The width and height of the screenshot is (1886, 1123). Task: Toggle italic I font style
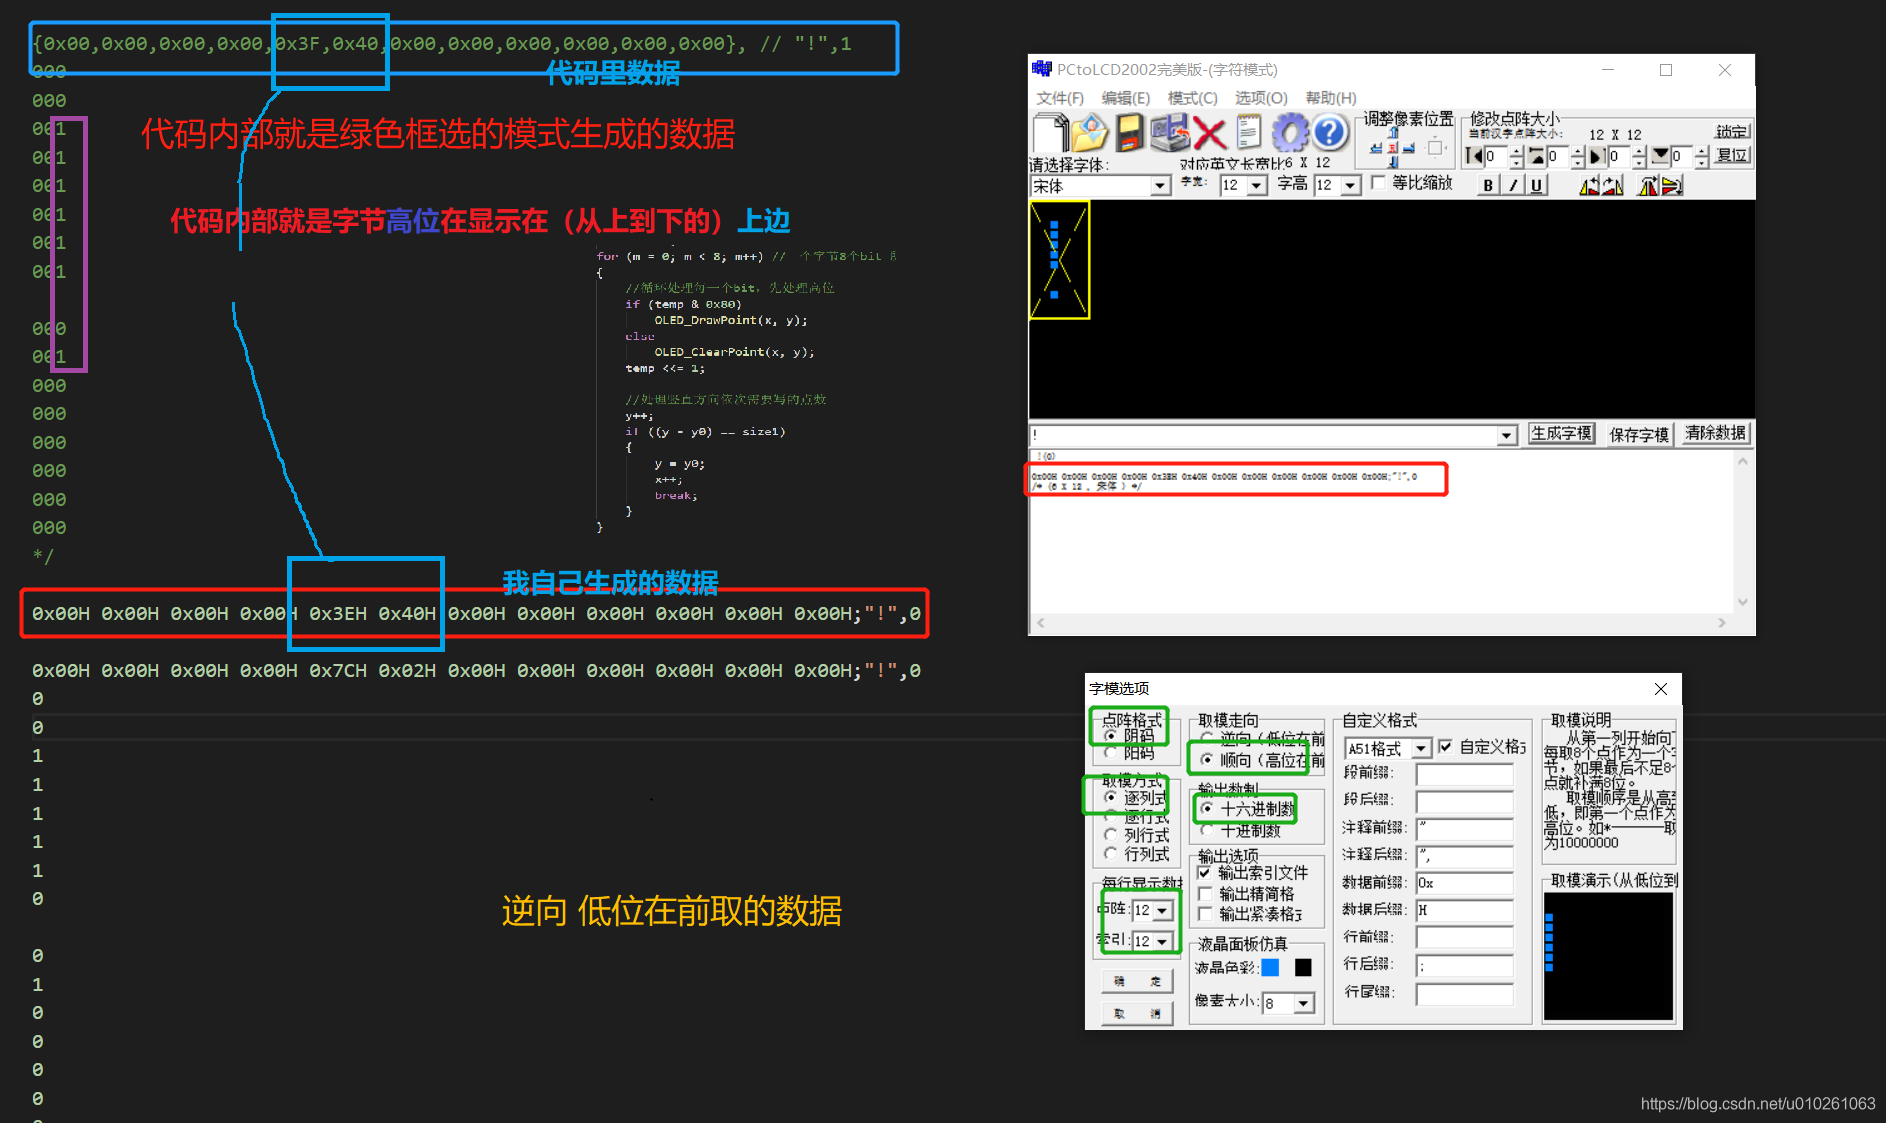1513,185
